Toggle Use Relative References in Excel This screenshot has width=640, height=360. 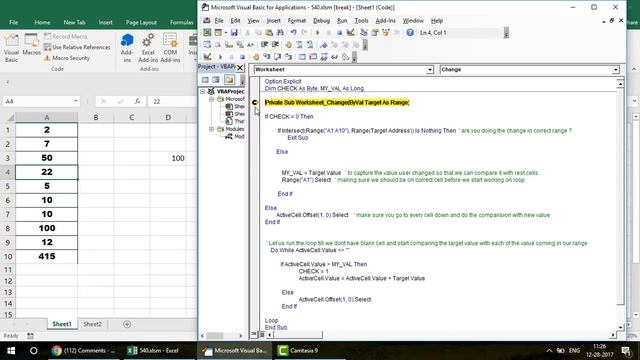78,47
